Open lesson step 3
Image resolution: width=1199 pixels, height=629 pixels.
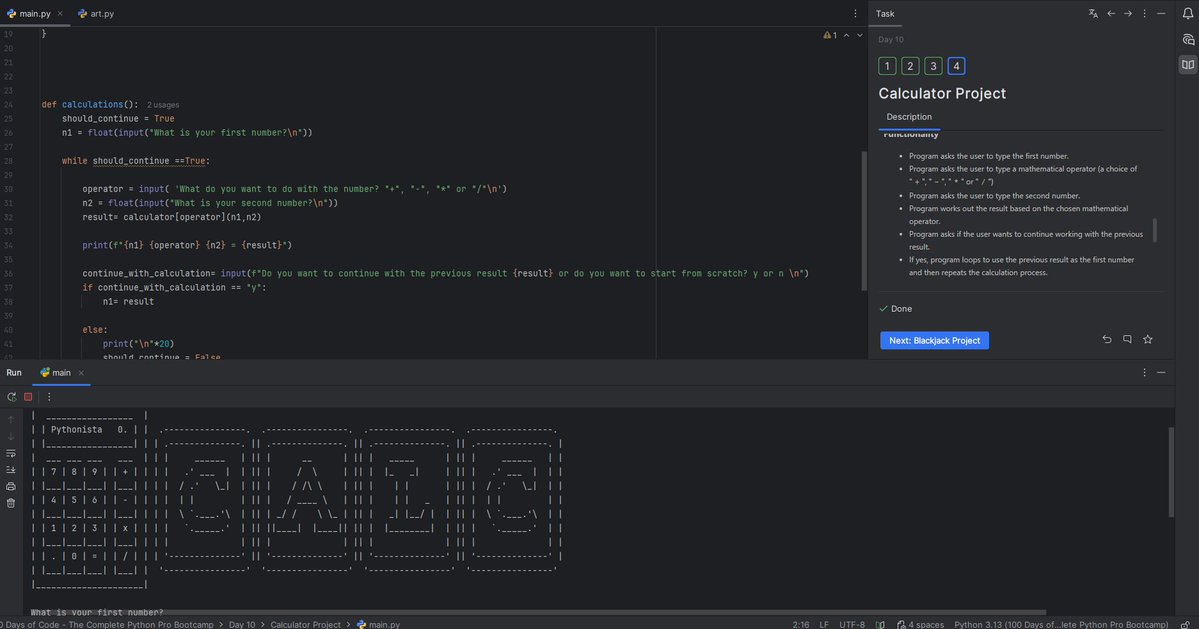[x=933, y=66]
